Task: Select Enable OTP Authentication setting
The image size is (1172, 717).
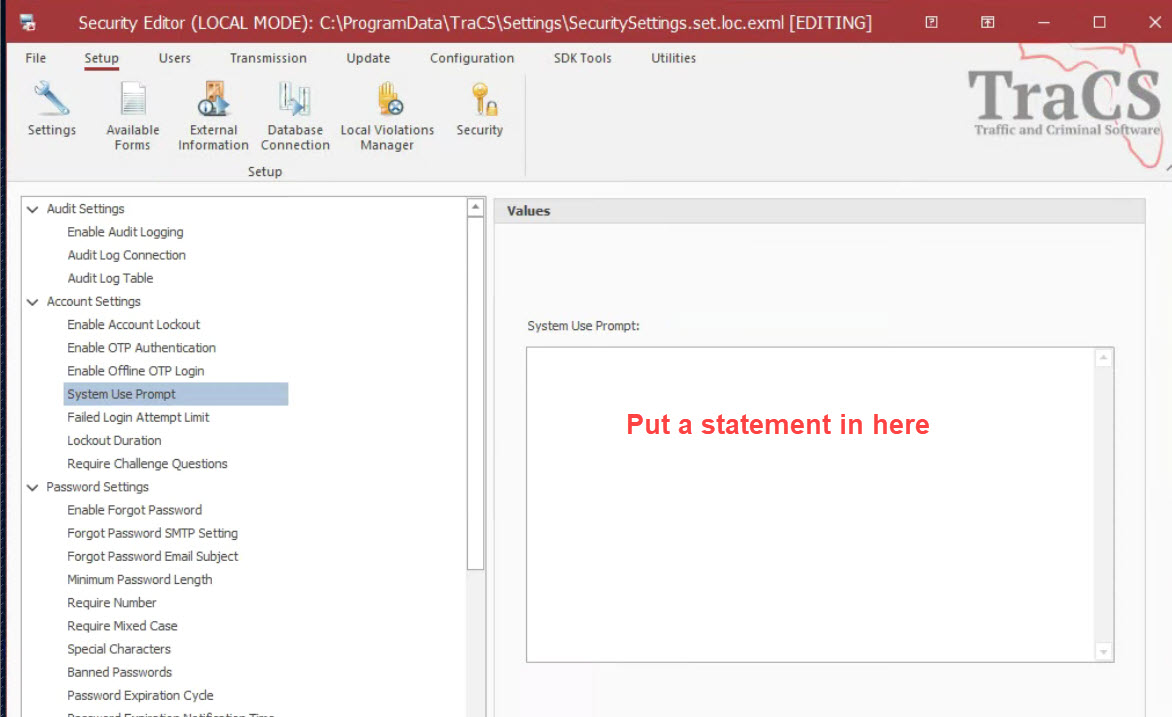Action: coord(141,348)
